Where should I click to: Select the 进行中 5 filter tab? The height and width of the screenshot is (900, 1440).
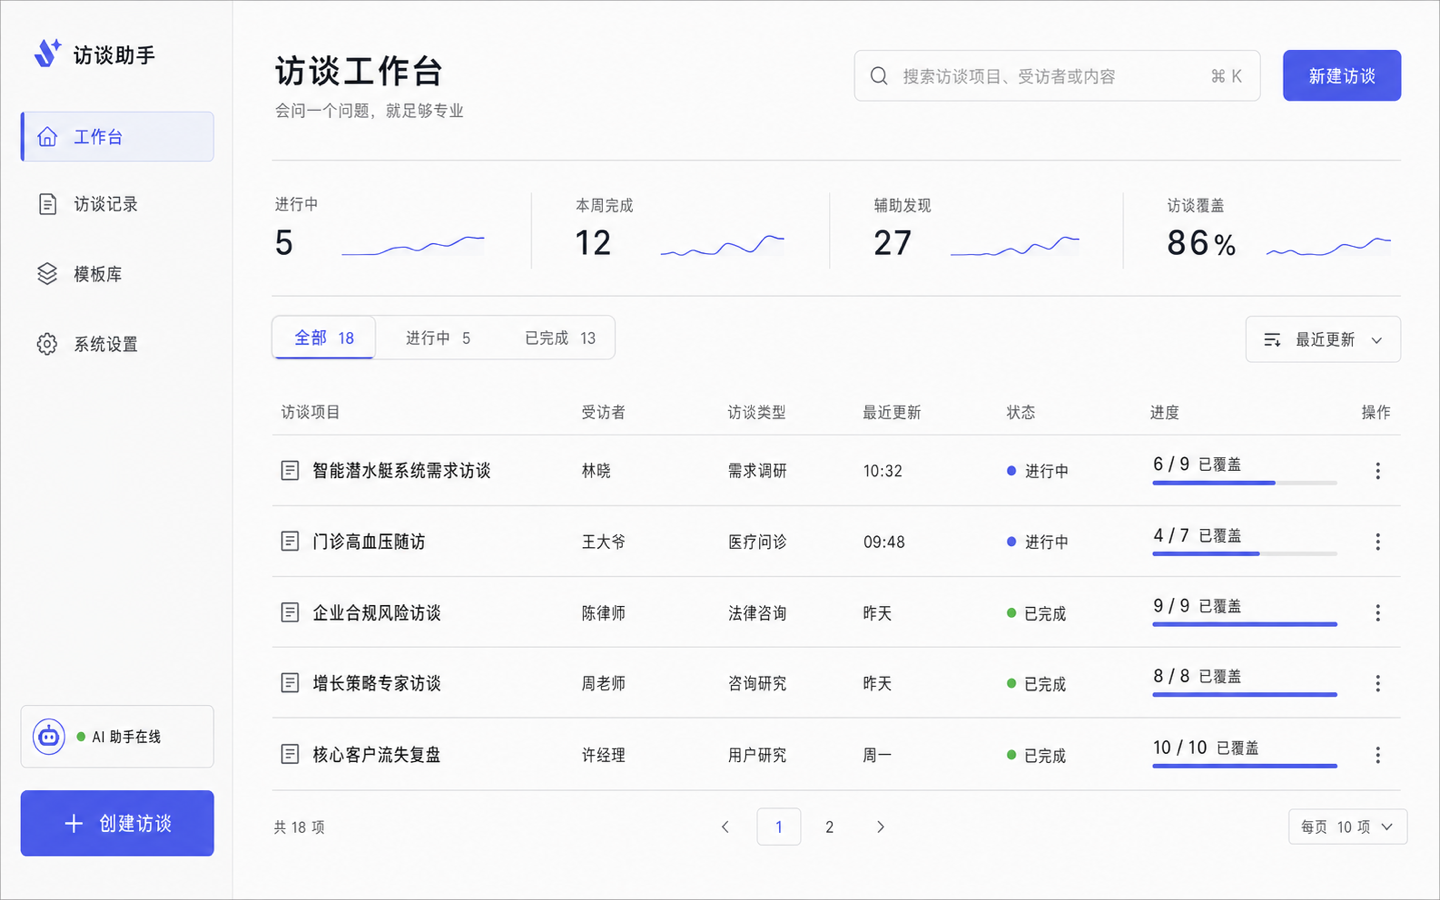tap(438, 338)
